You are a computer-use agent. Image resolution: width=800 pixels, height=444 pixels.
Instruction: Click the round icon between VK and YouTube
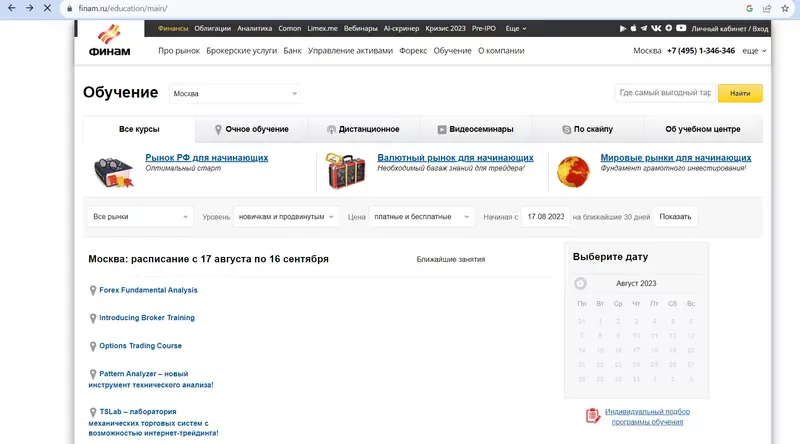click(668, 28)
